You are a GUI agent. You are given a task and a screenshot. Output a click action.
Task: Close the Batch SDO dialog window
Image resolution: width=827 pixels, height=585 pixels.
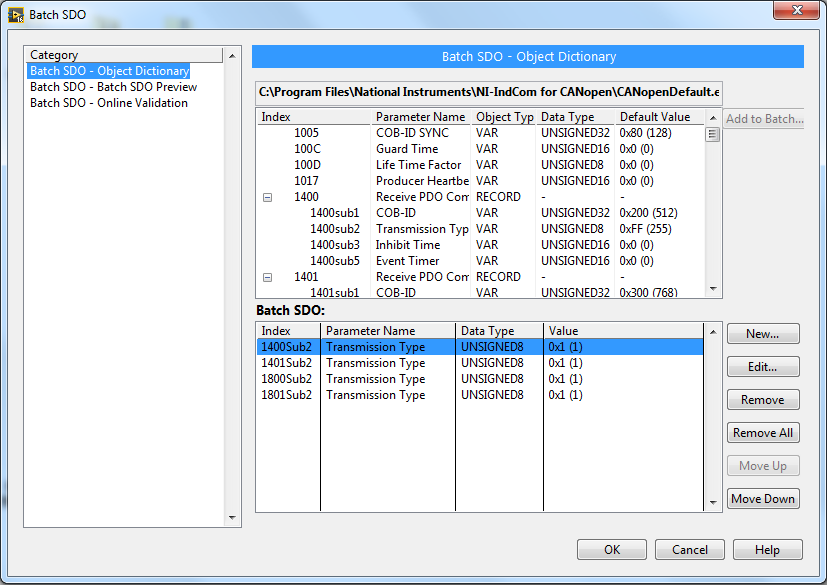796,10
